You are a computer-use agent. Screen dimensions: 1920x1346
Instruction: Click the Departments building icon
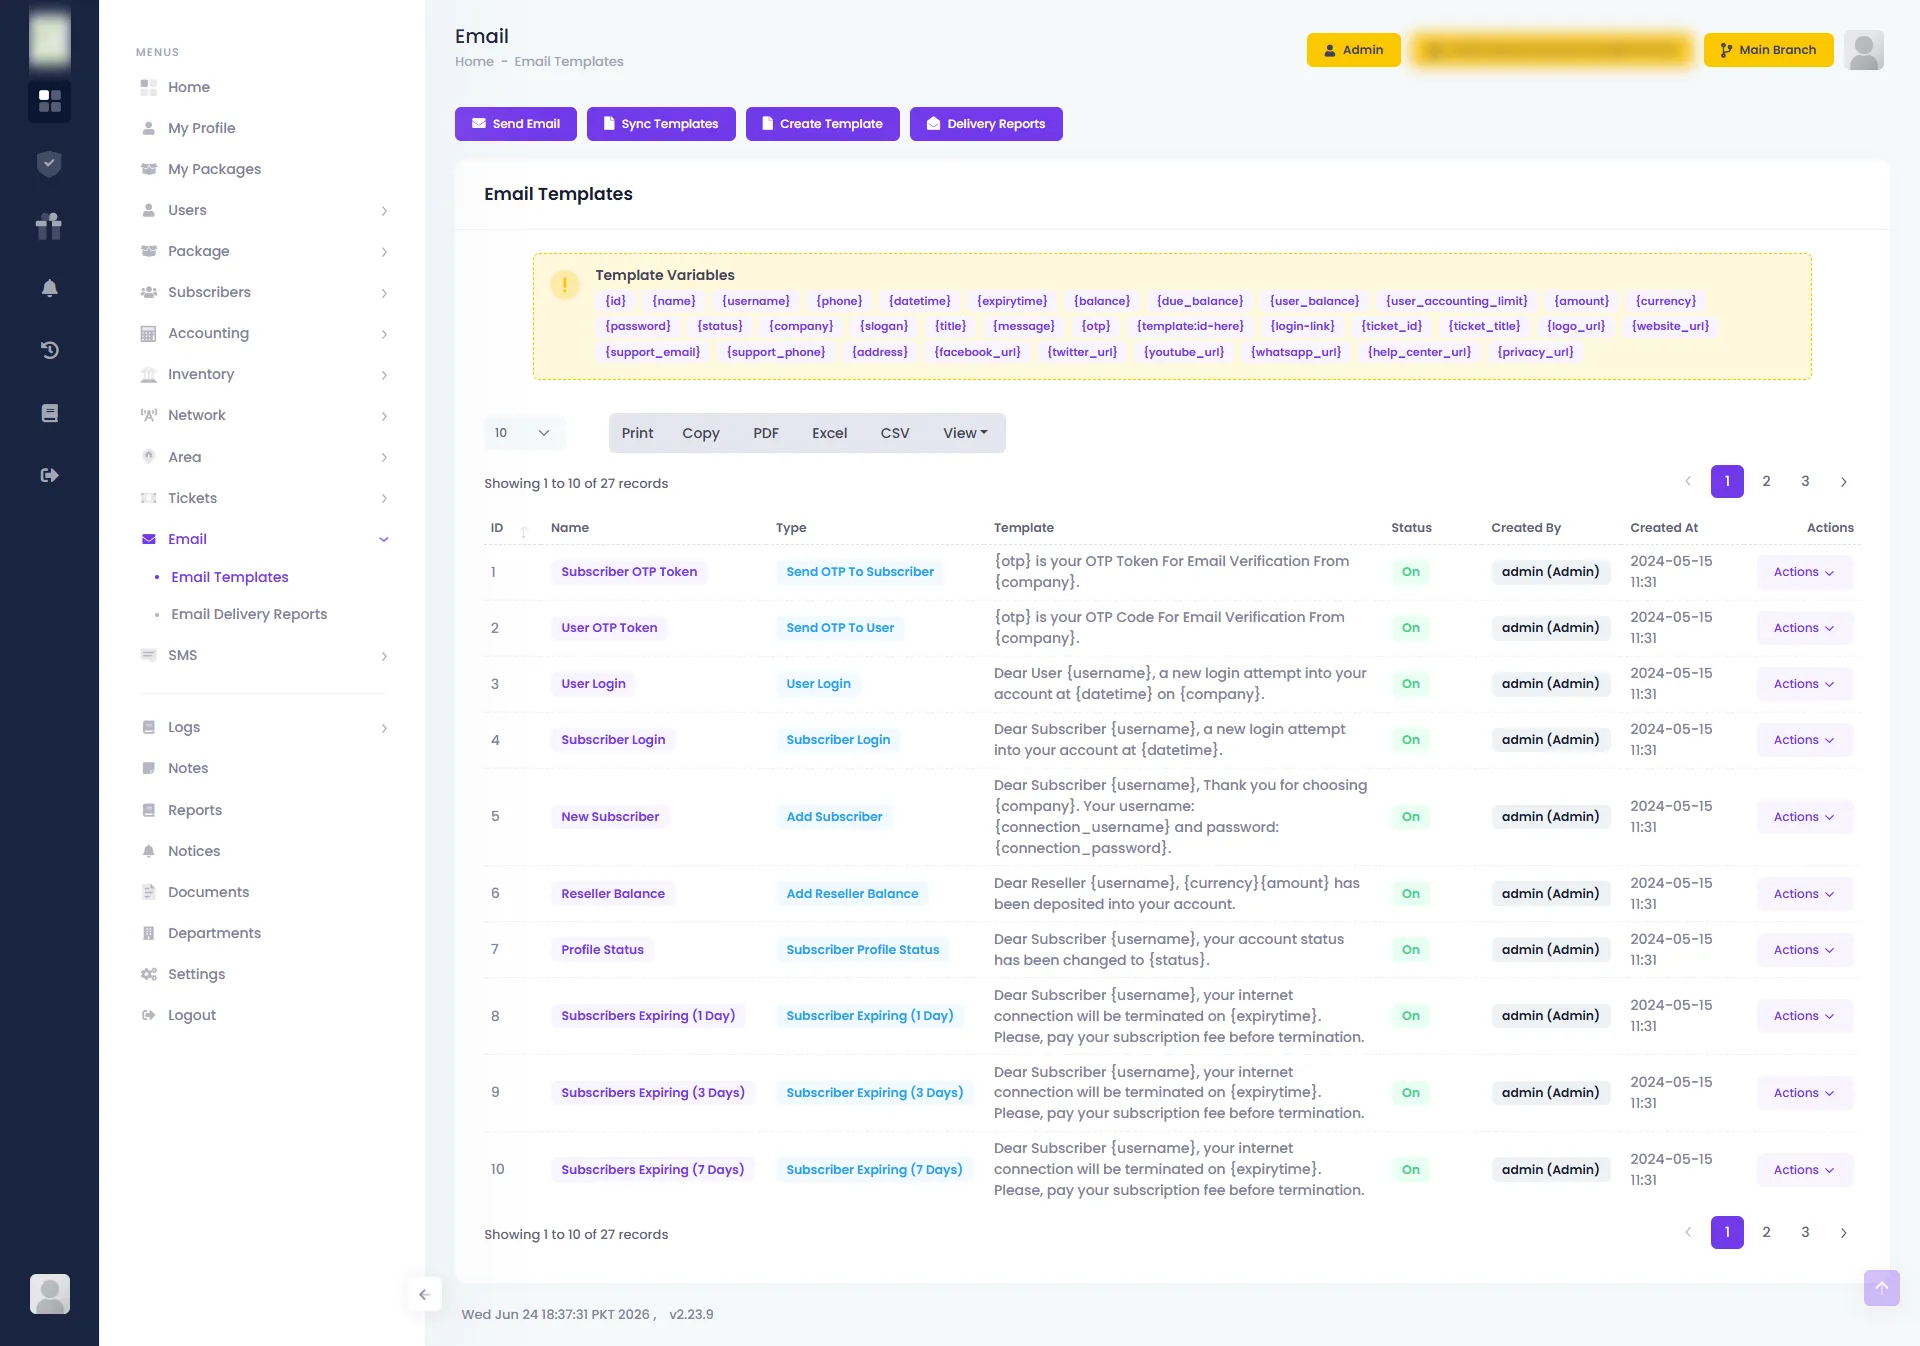[x=148, y=933]
